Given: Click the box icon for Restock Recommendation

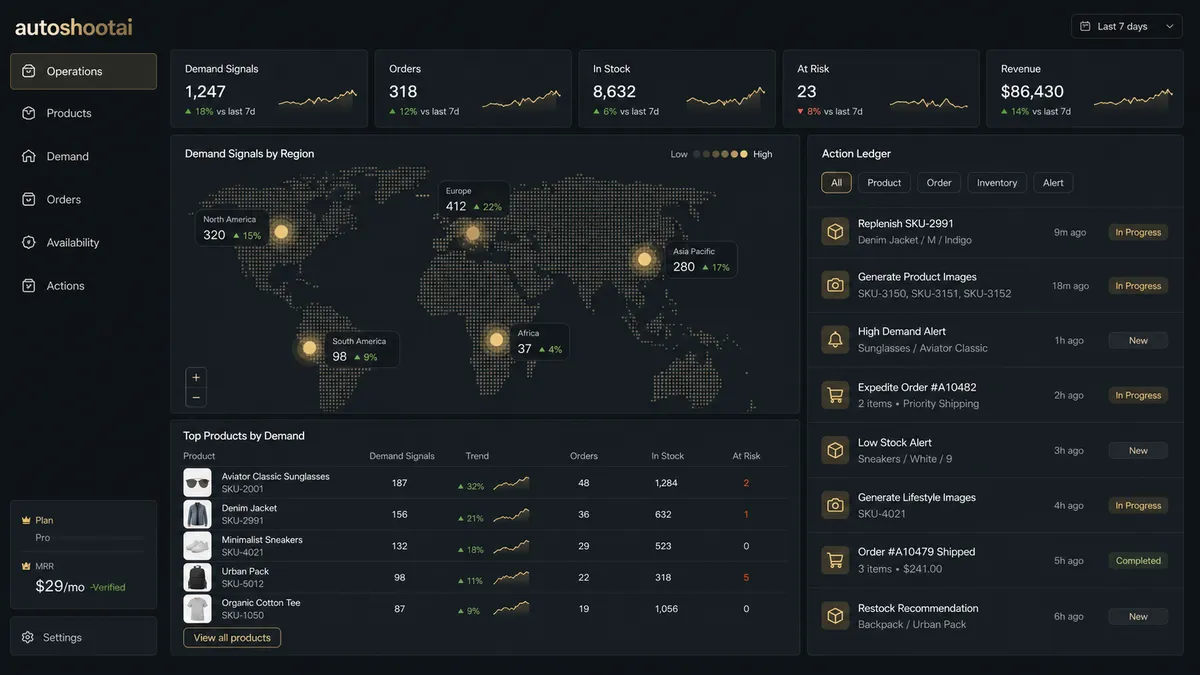Looking at the screenshot, I should pyautogui.click(x=835, y=616).
